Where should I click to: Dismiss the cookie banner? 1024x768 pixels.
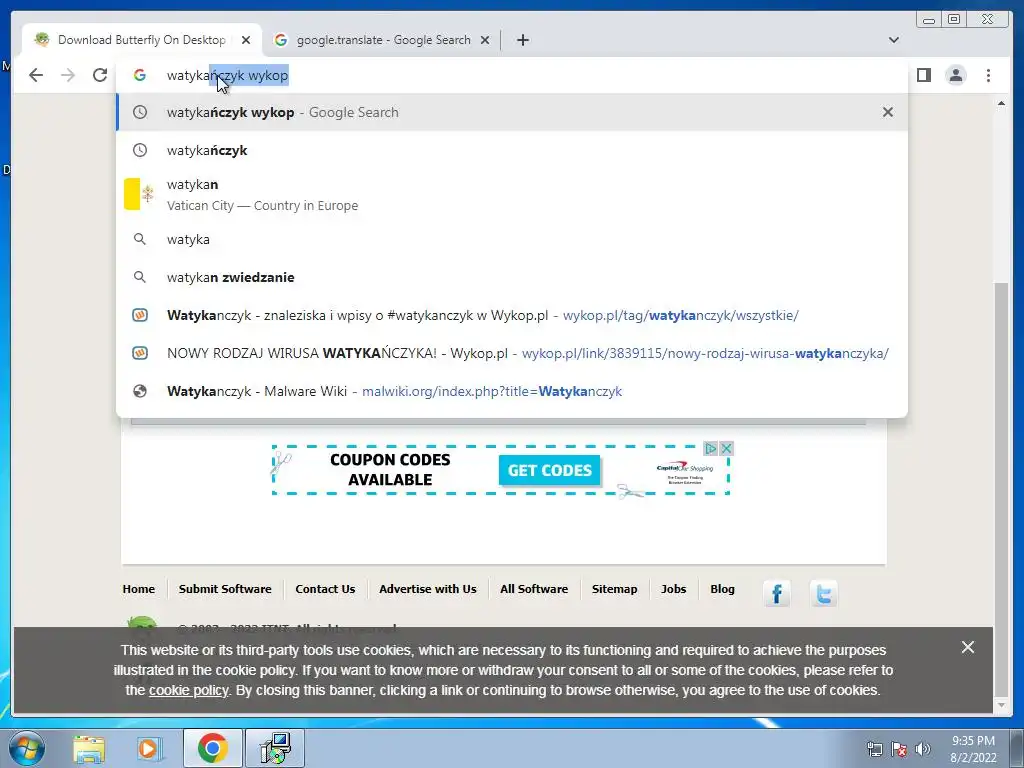(x=968, y=647)
